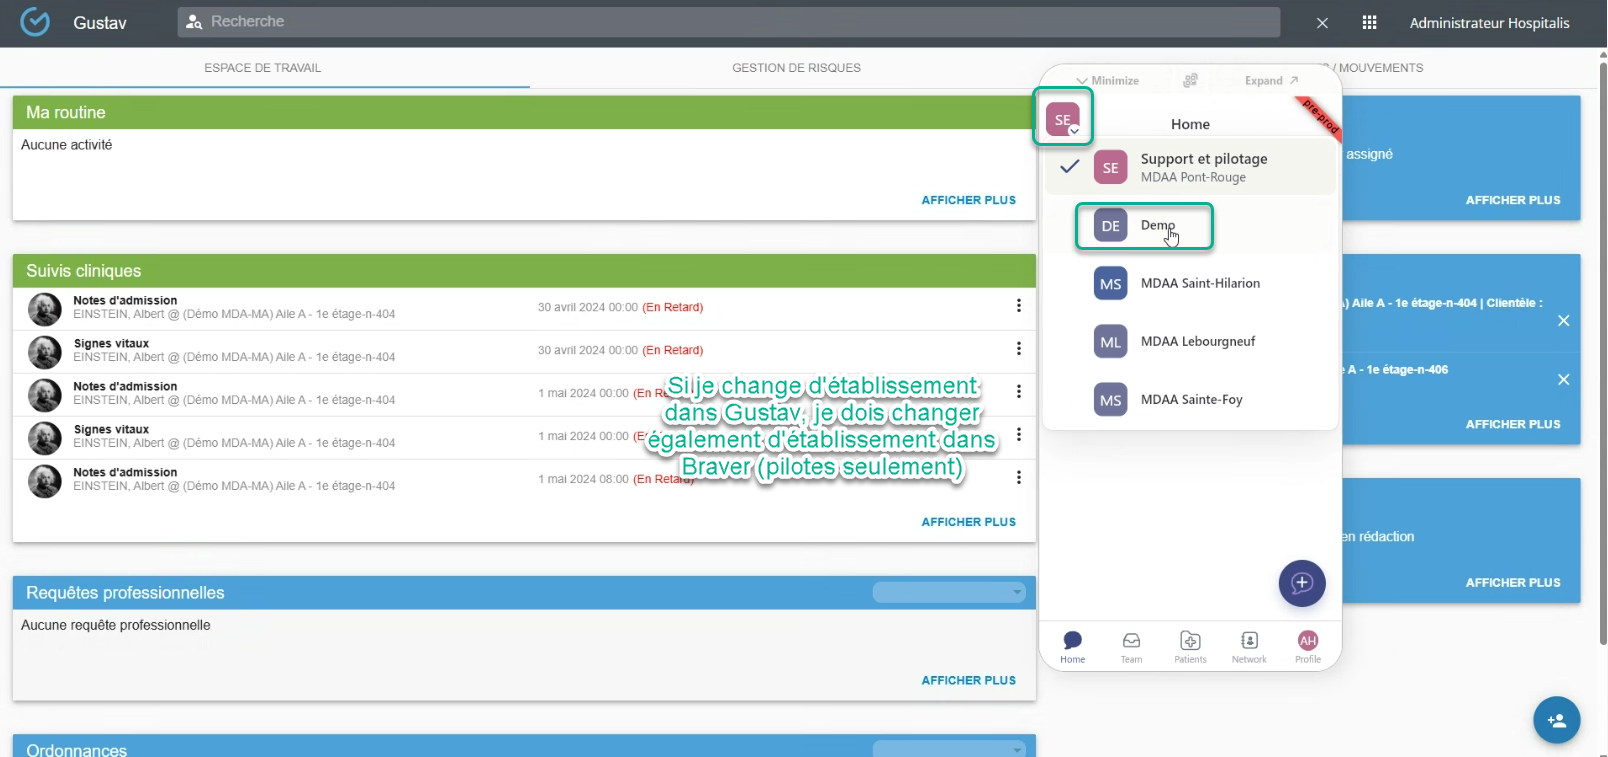The height and width of the screenshot is (757, 1608).
Task: Select MDAA Saint-Hilarion establishment
Action: pyautogui.click(x=1199, y=284)
